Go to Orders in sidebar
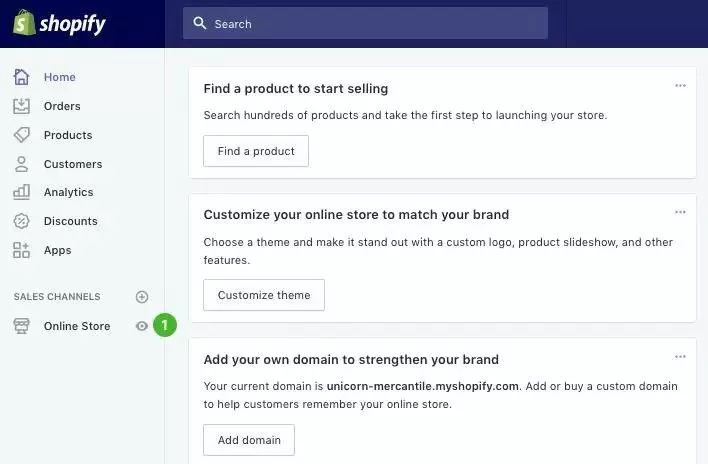The image size is (708, 464). [x=62, y=106]
